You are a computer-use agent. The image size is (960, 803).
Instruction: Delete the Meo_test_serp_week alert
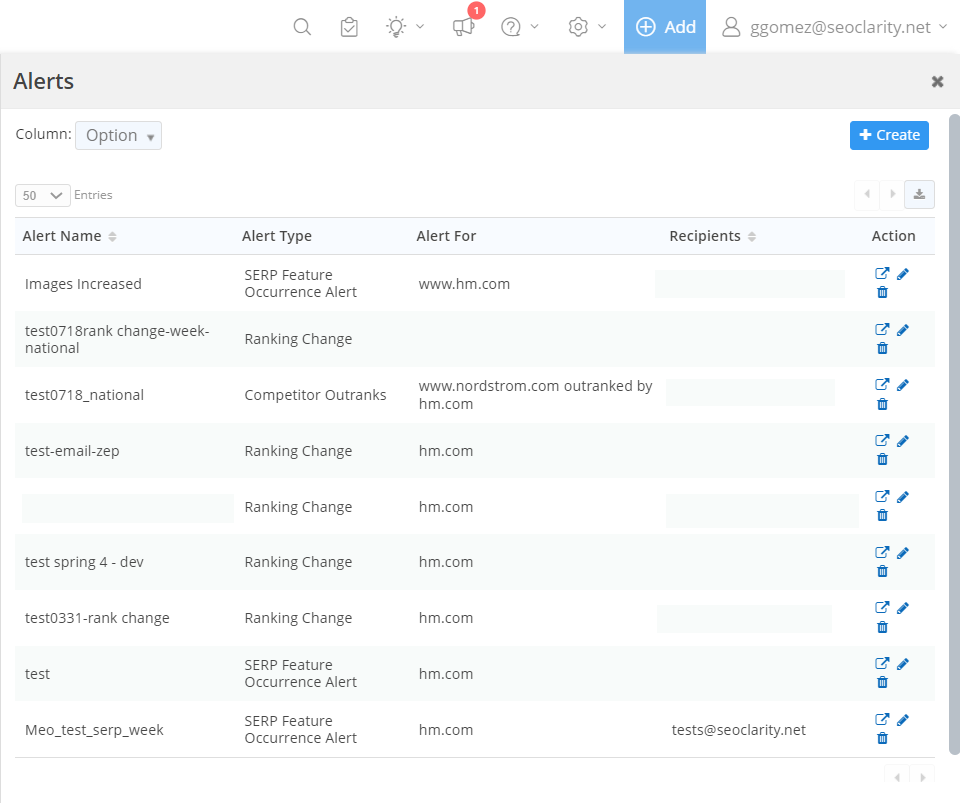tap(882, 738)
